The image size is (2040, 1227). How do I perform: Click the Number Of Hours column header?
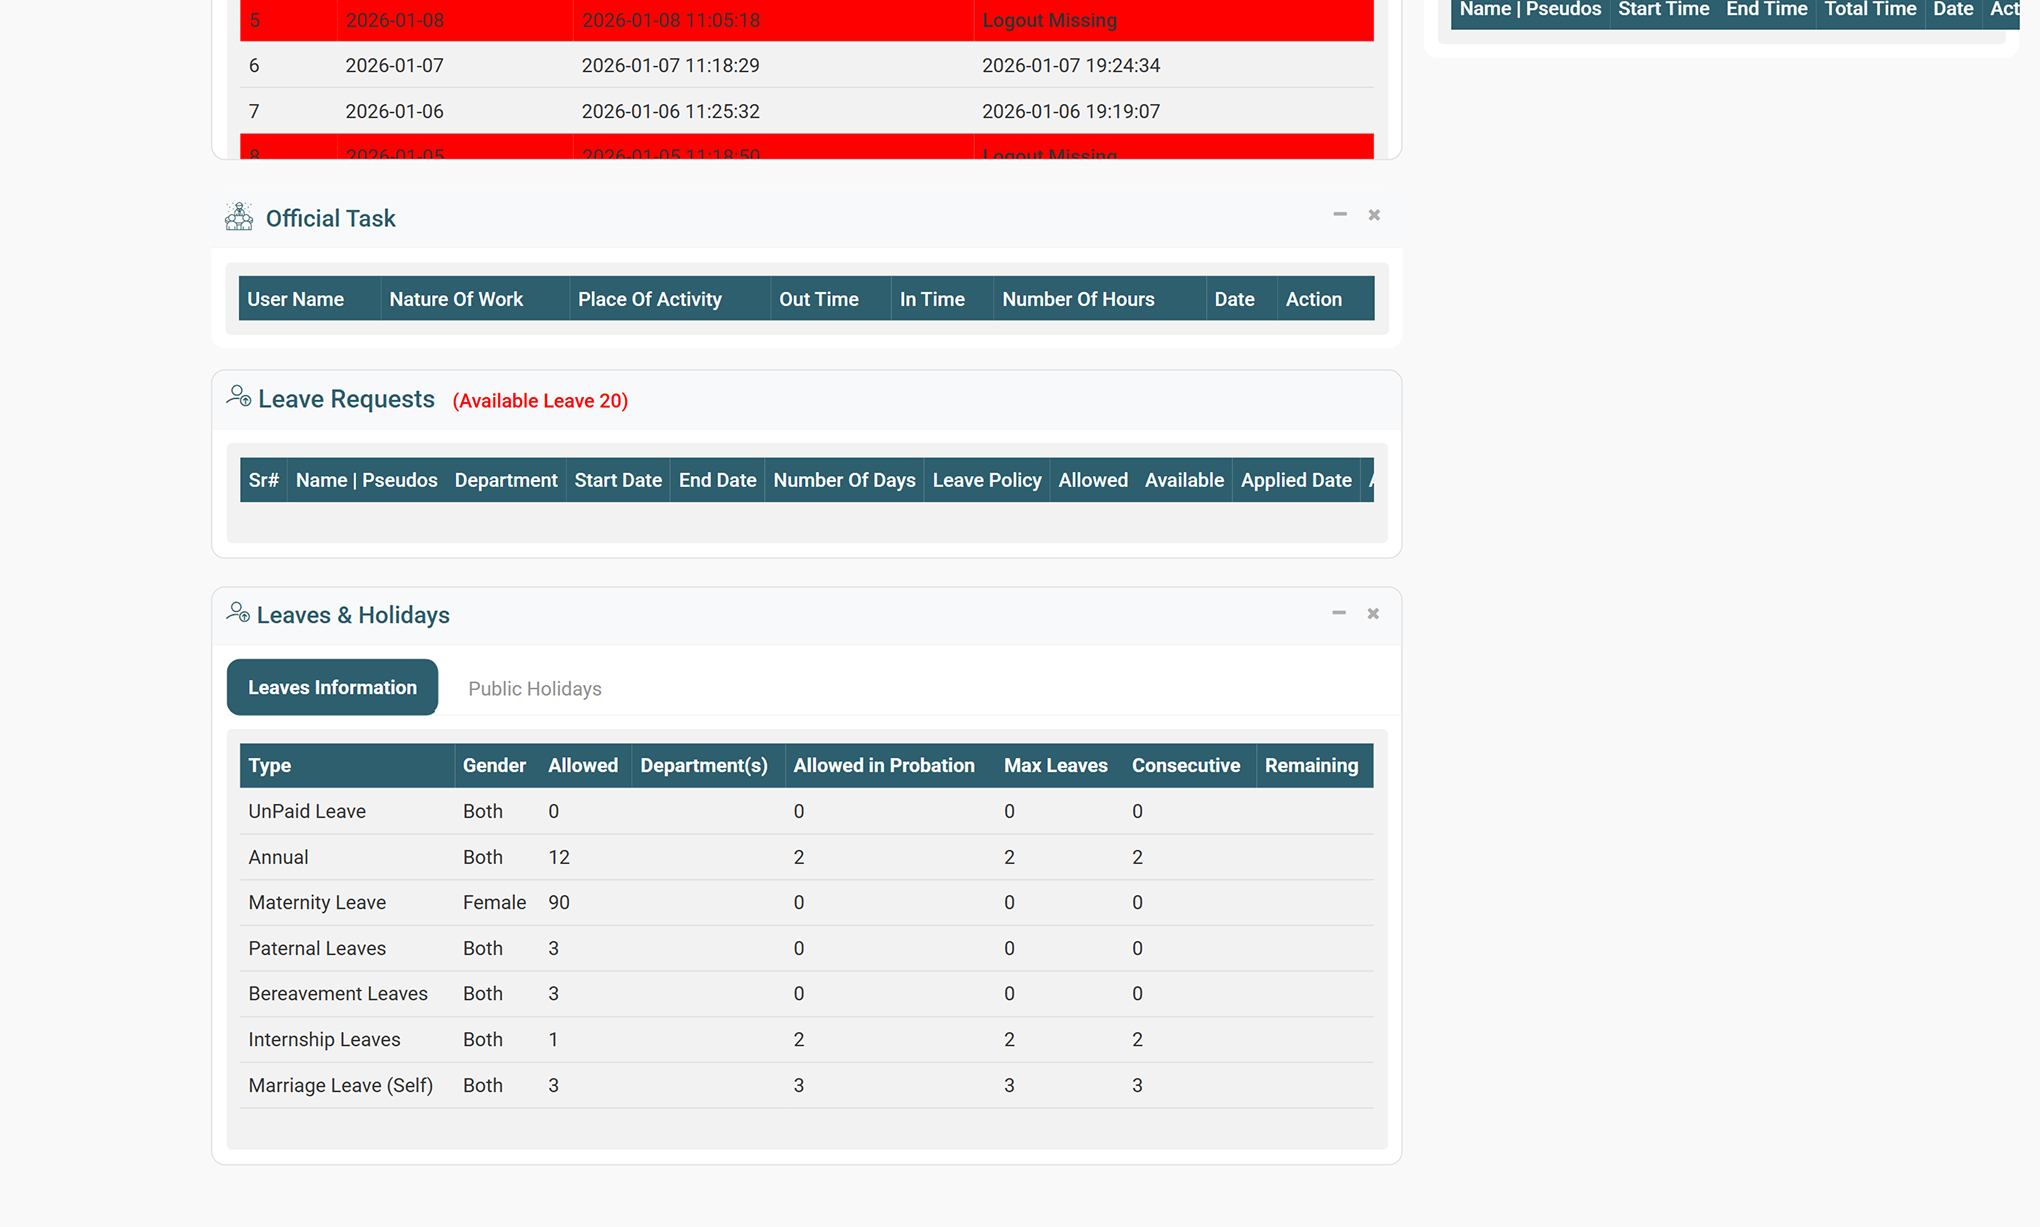[x=1077, y=299]
